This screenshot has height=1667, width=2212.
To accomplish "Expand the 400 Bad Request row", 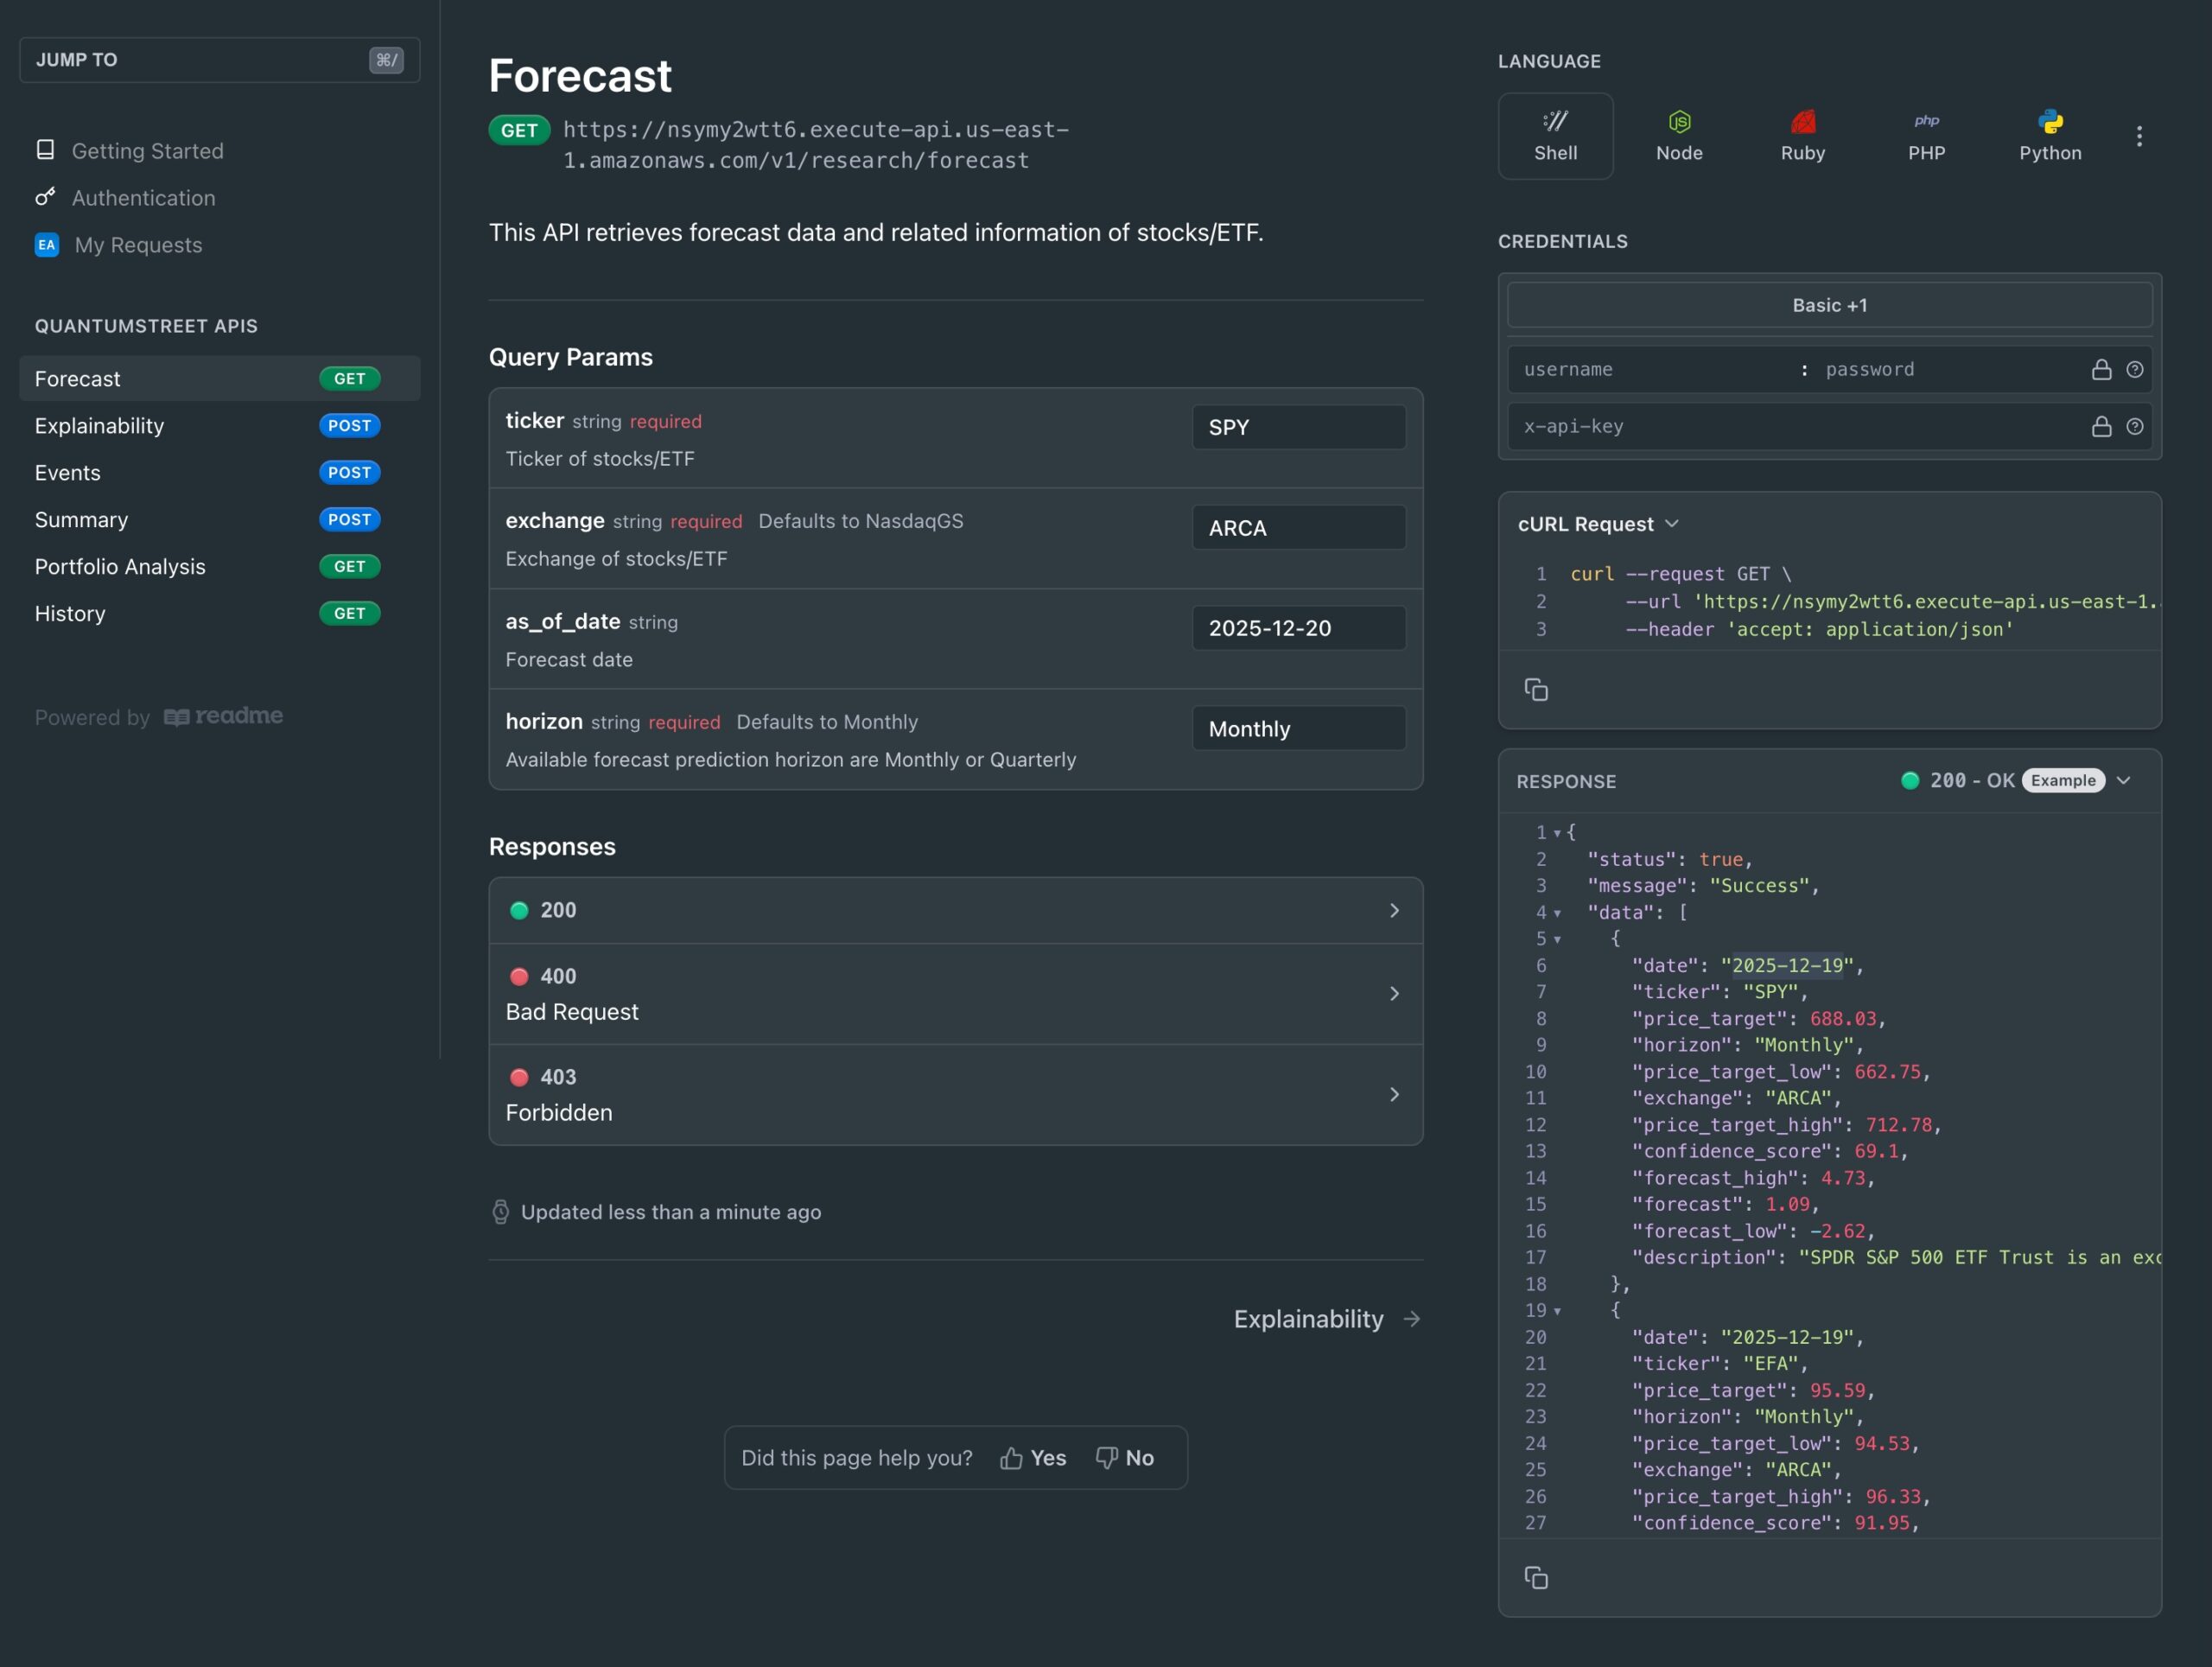I will pos(955,993).
